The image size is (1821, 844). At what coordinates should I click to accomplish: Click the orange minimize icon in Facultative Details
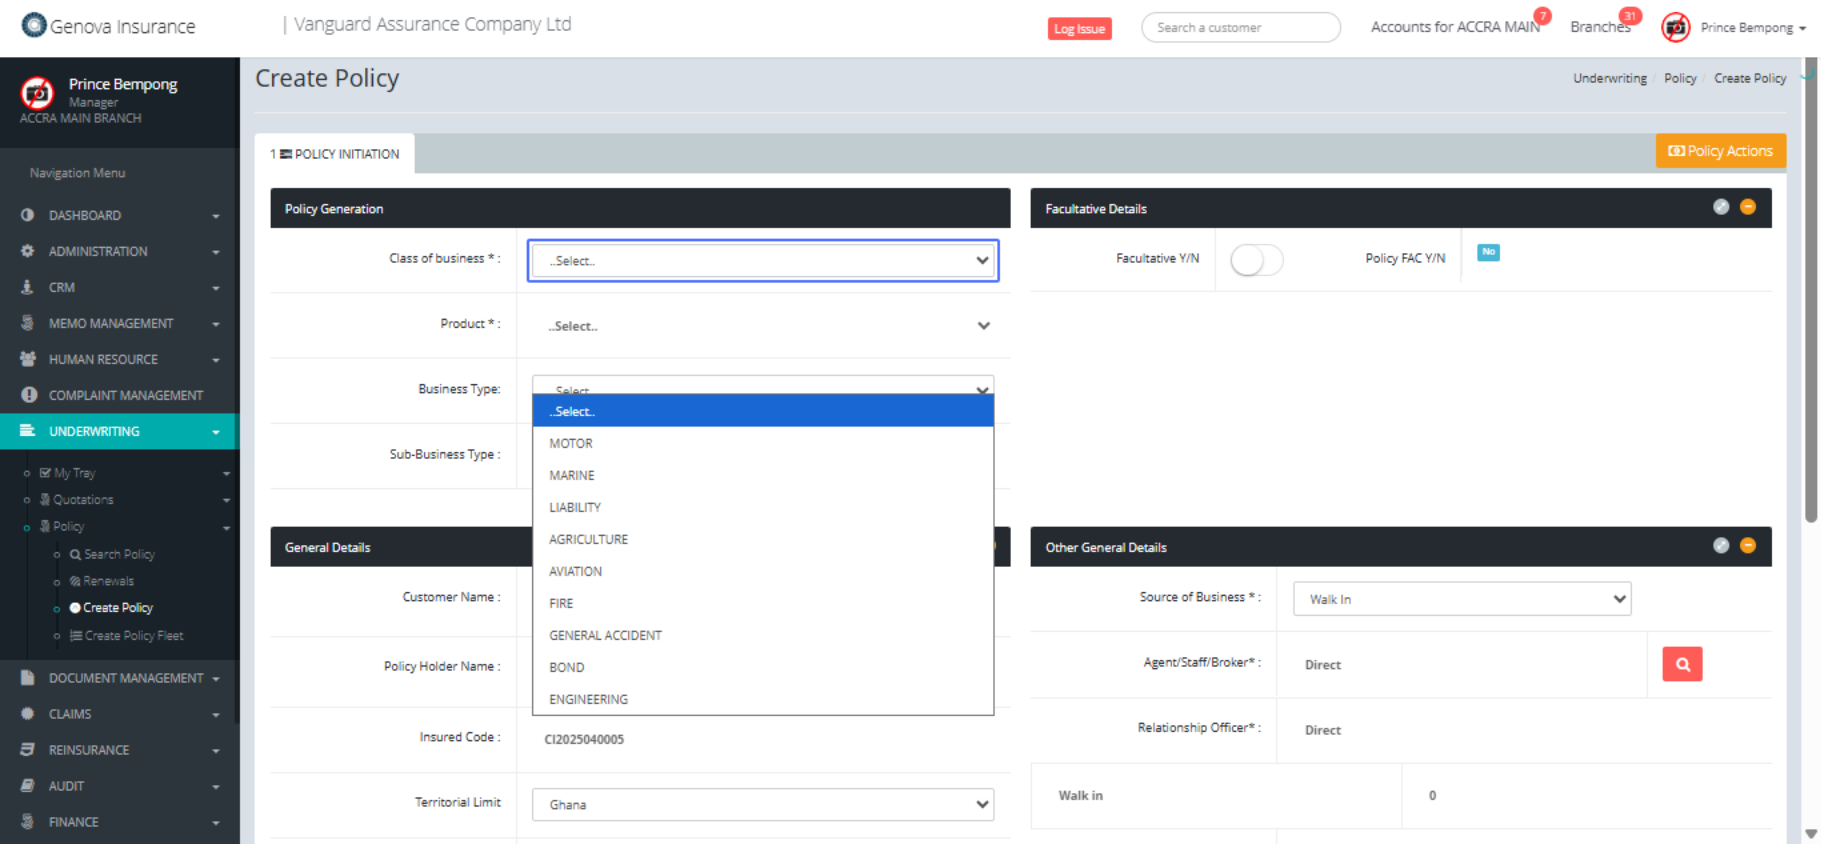(1748, 207)
